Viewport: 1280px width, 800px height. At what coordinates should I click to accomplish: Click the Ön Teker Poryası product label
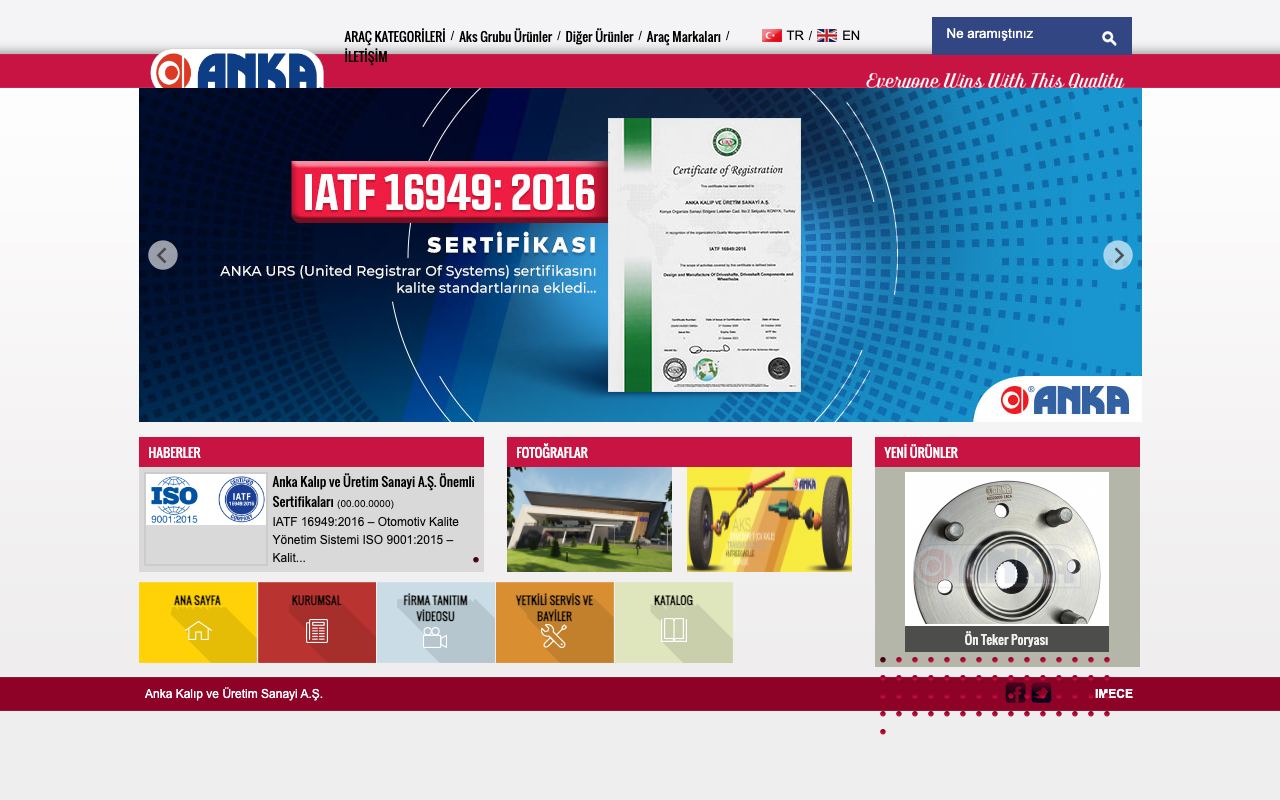[x=1007, y=639]
